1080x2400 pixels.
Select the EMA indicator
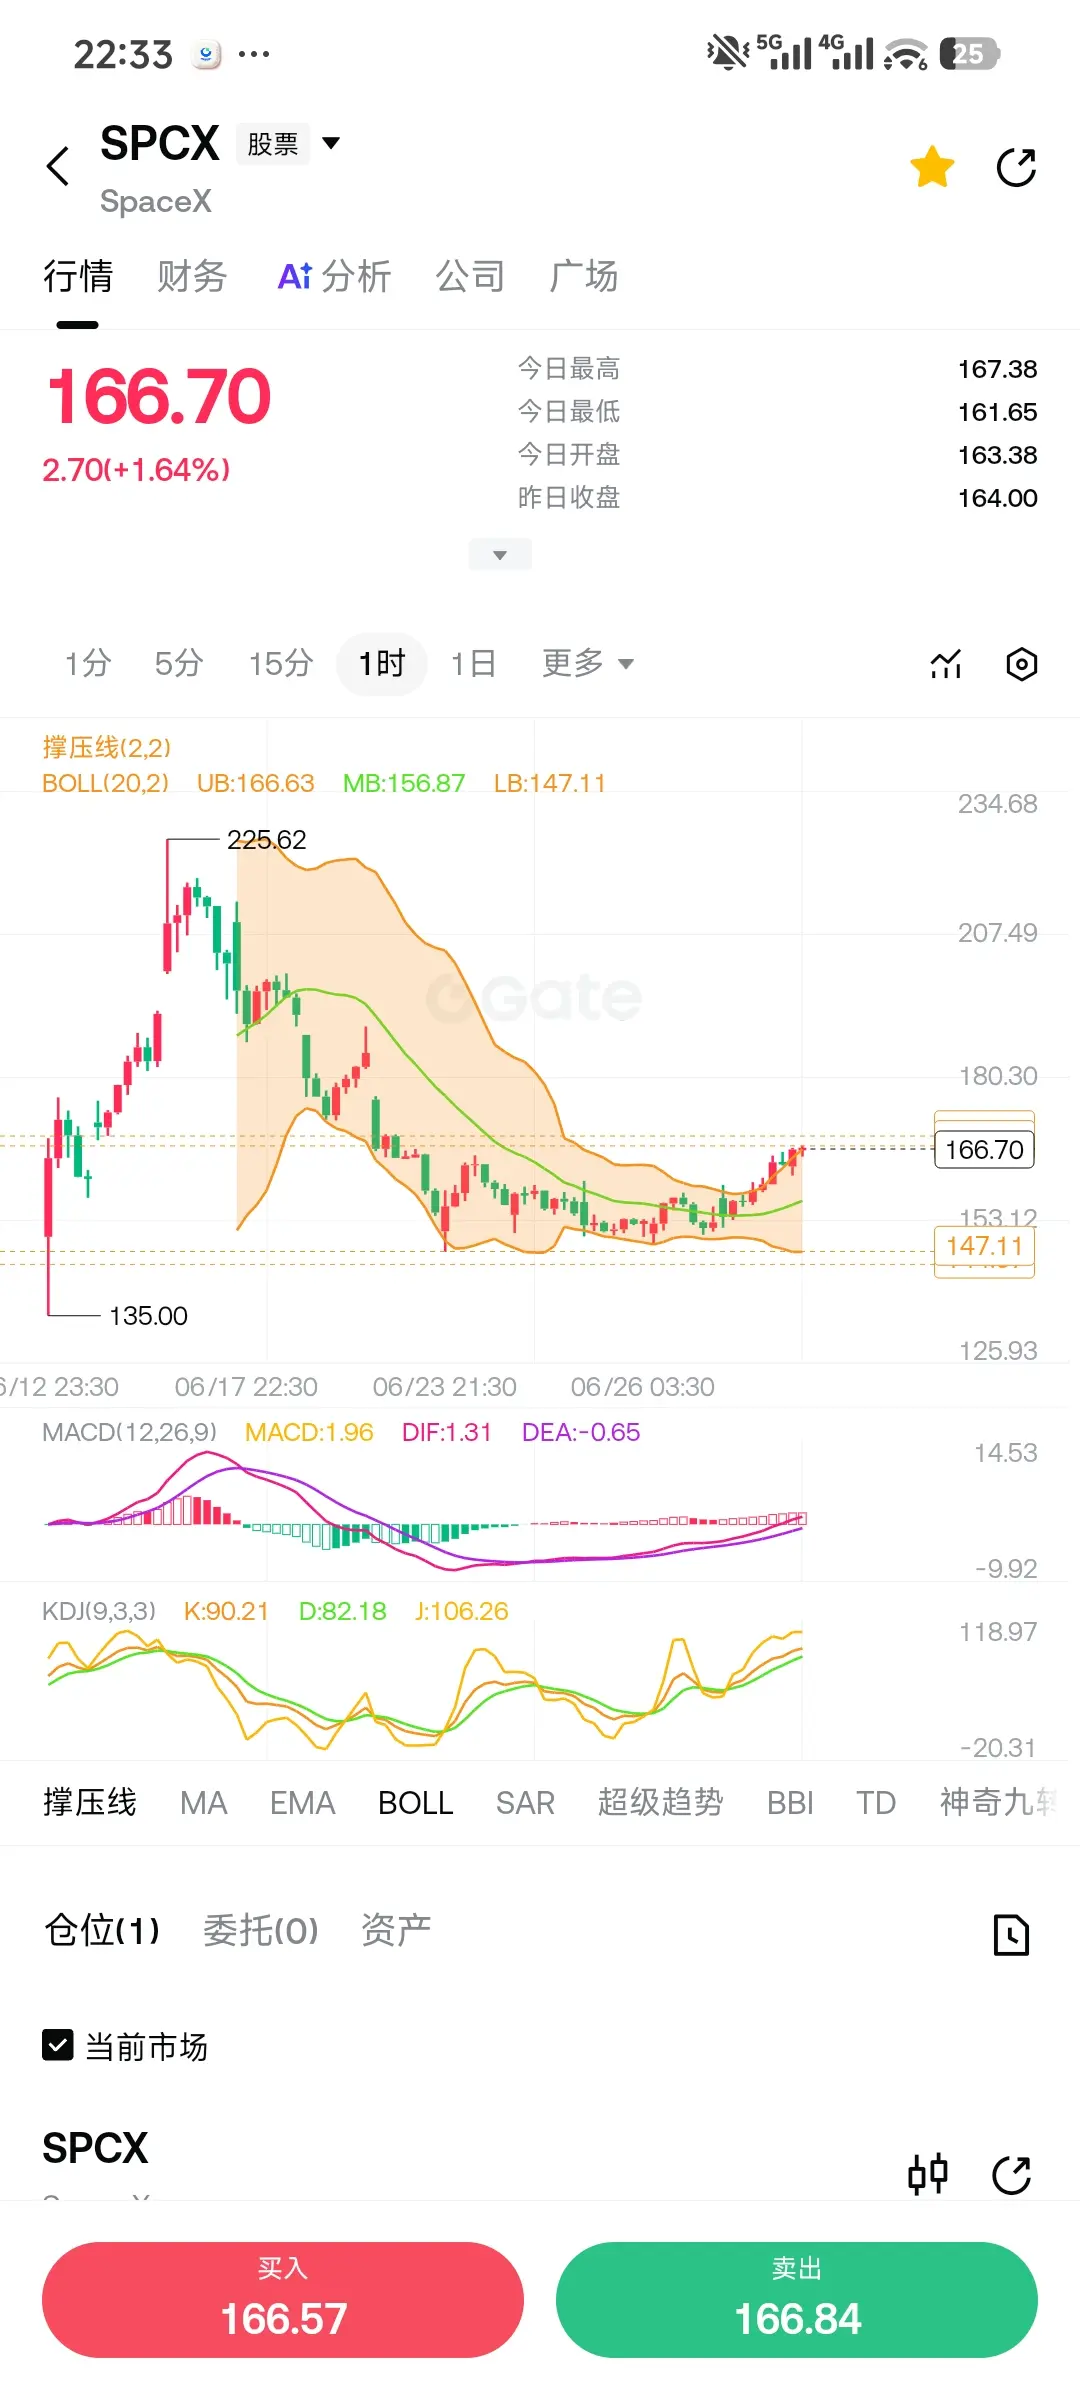pos(302,1802)
